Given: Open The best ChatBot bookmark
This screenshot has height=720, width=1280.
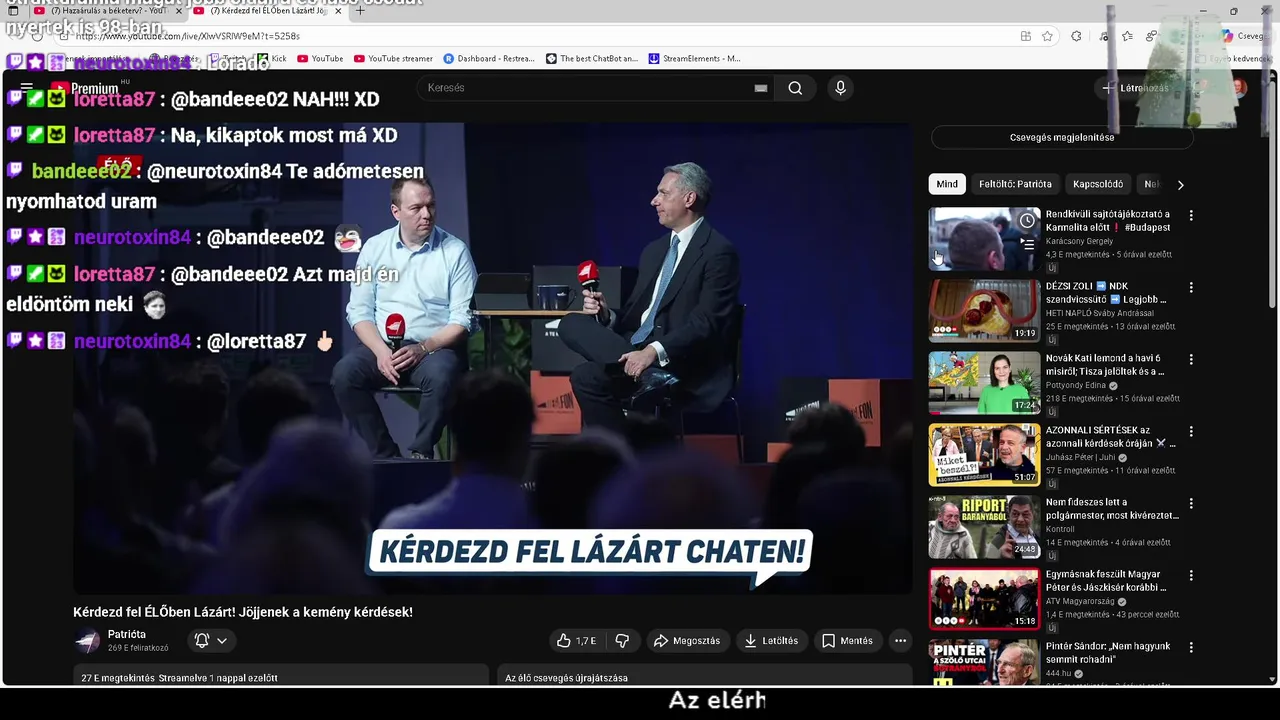Looking at the screenshot, I should pos(592,59).
